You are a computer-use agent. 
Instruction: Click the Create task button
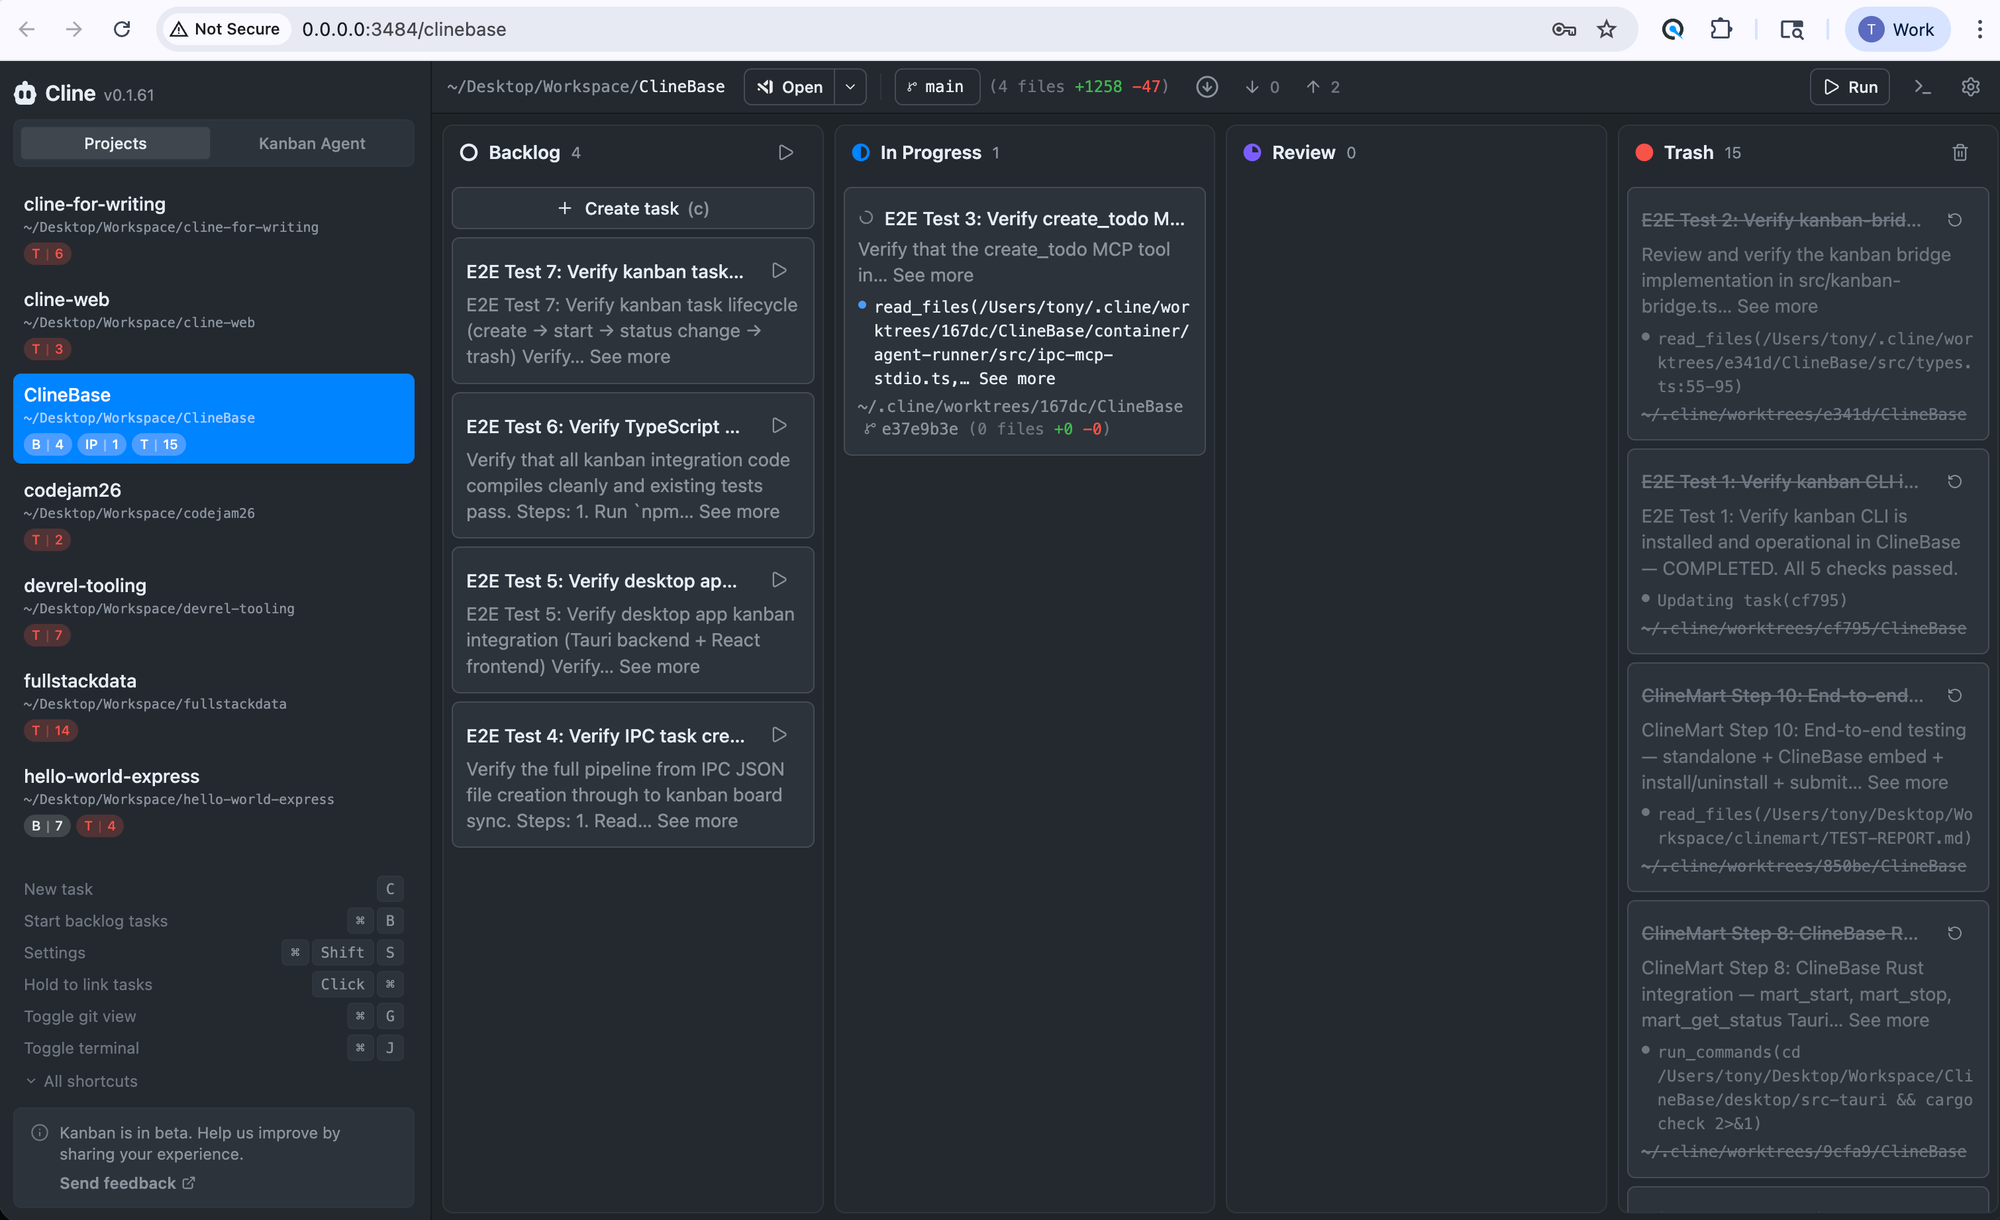point(632,208)
